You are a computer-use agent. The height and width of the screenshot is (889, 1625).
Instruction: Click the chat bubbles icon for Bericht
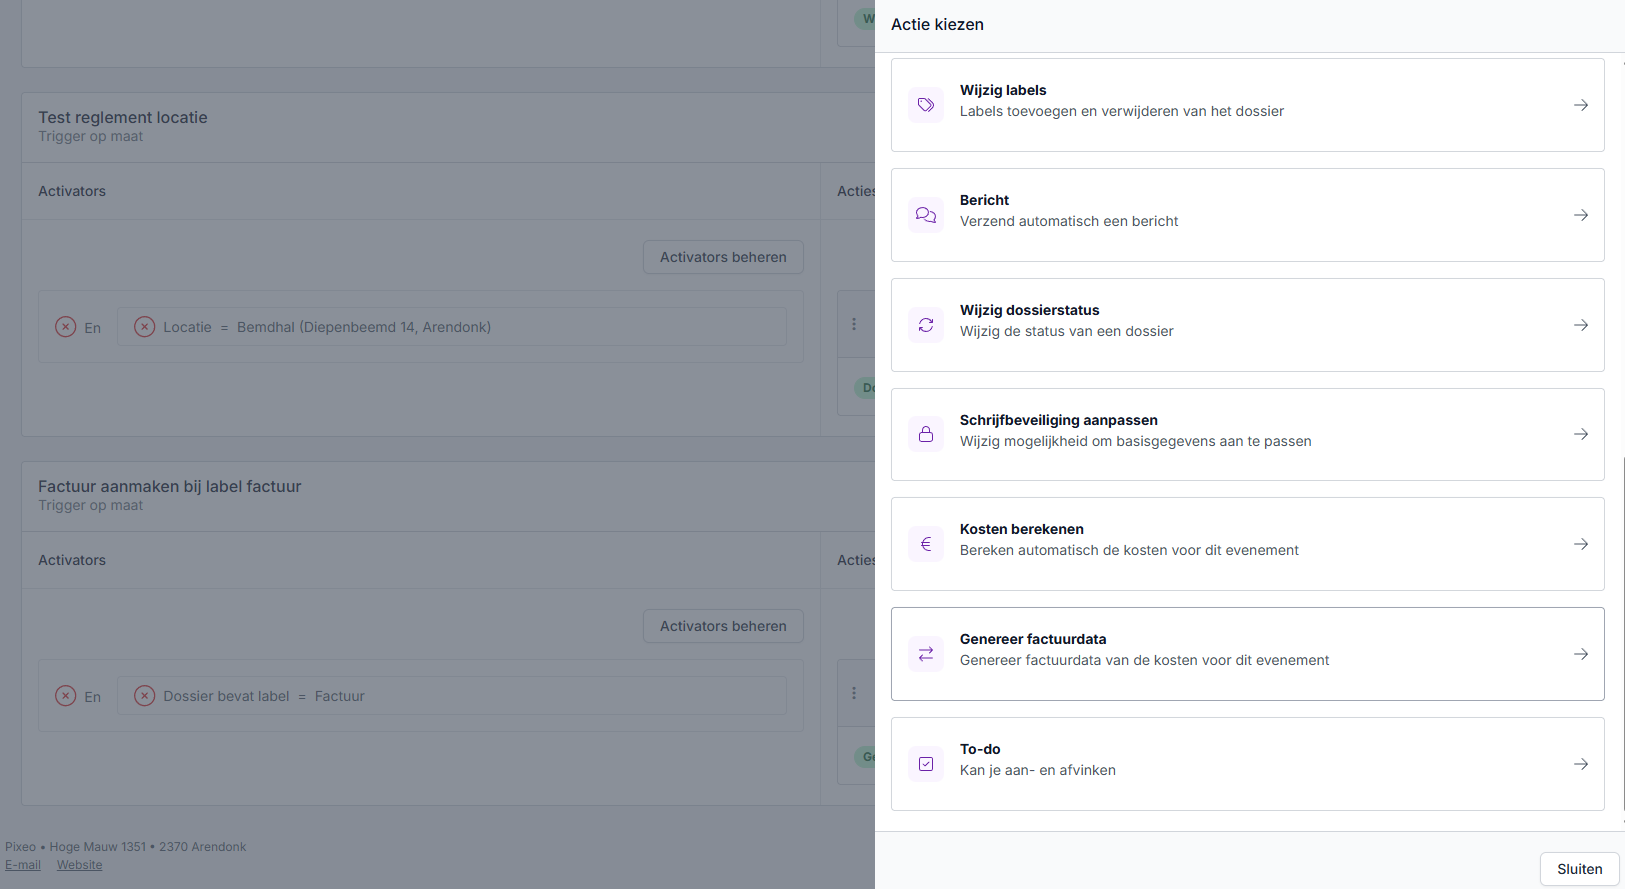click(x=926, y=215)
